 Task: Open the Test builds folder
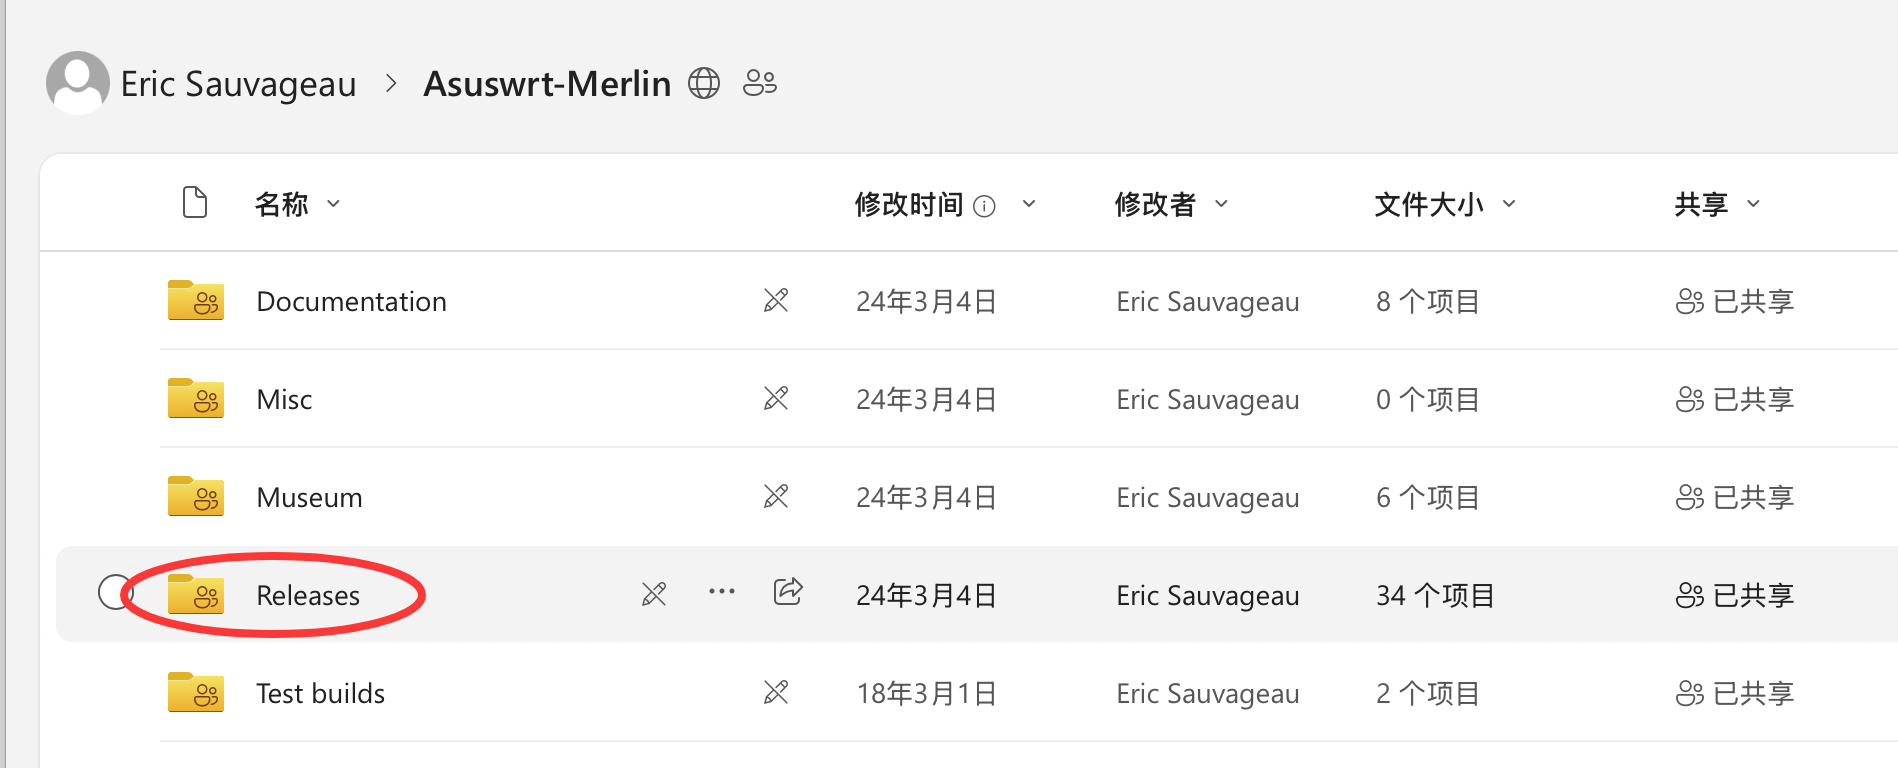[320, 693]
